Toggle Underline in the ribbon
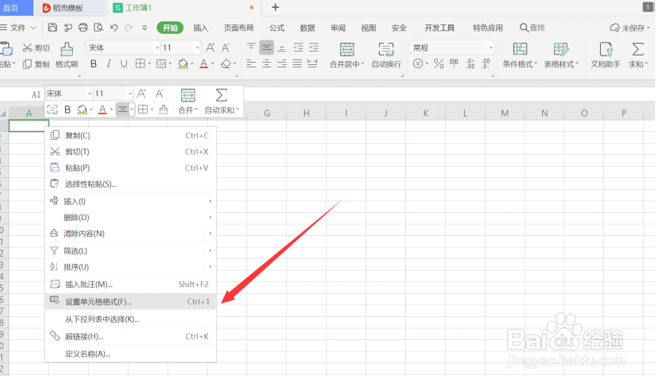The image size is (661, 383). click(124, 64)
